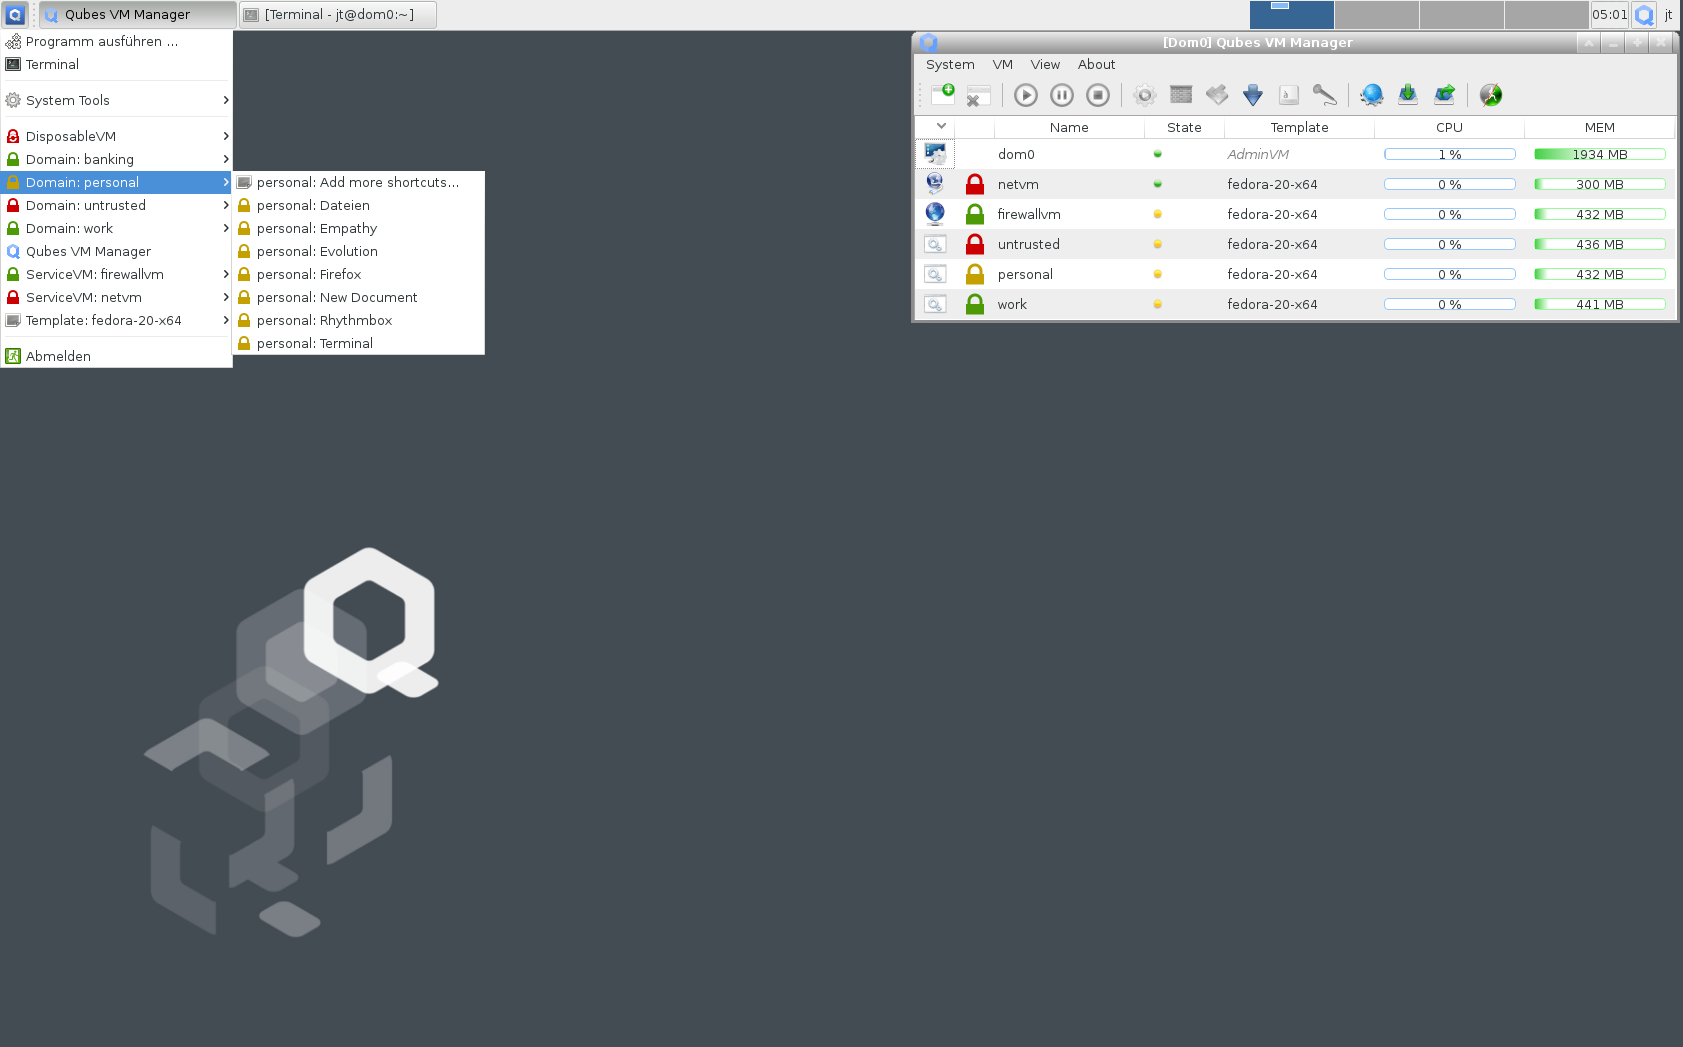Open the About menu
The image size is (1683, 1047).
1096,64
